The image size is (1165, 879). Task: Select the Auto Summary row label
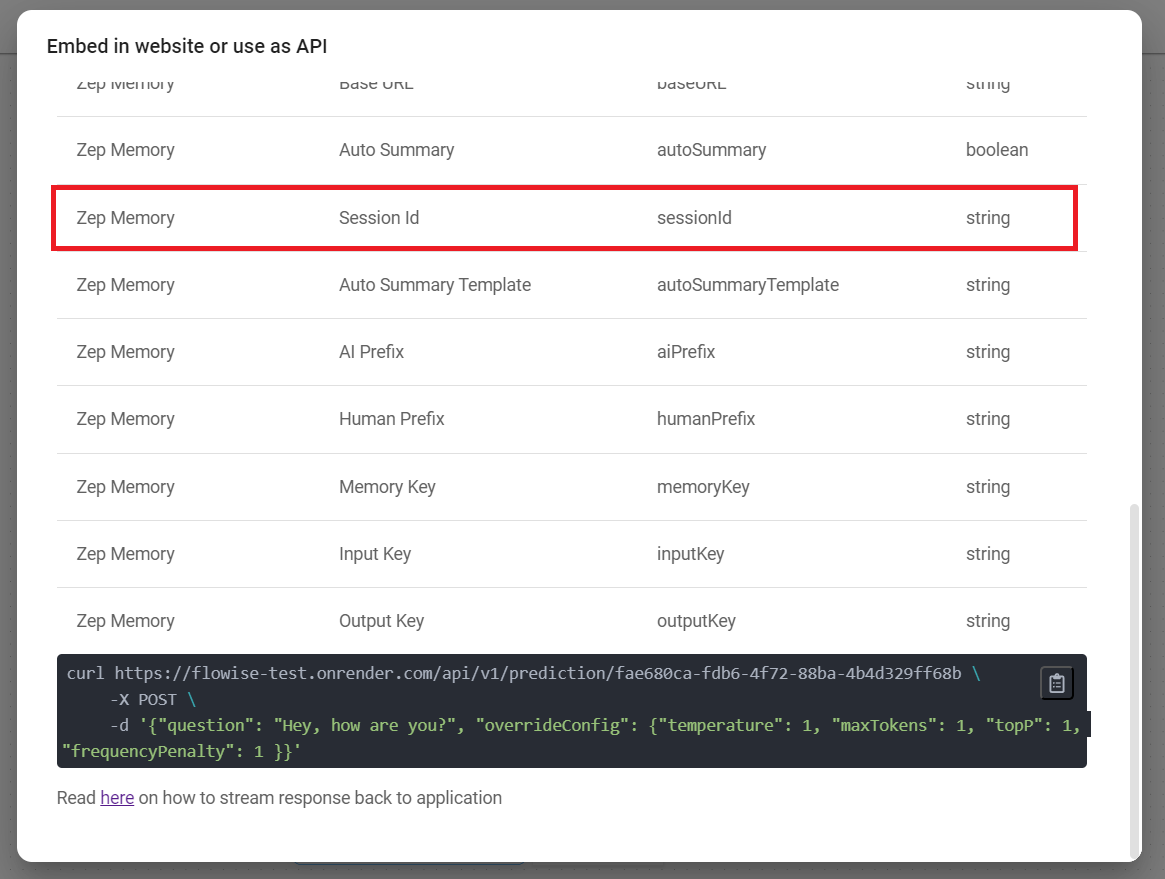coord(396,150)
